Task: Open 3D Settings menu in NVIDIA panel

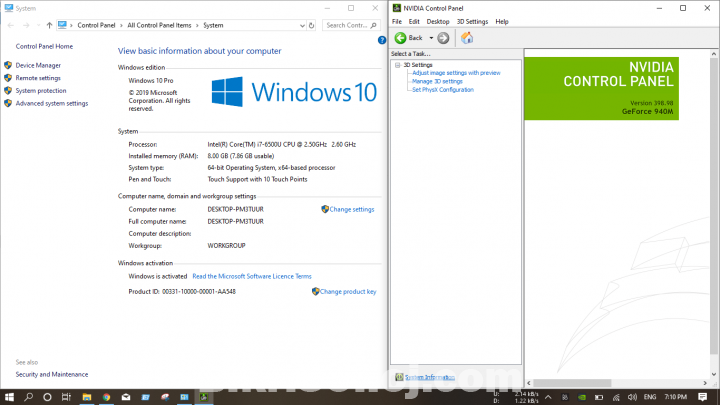Action: coord(472,22)
